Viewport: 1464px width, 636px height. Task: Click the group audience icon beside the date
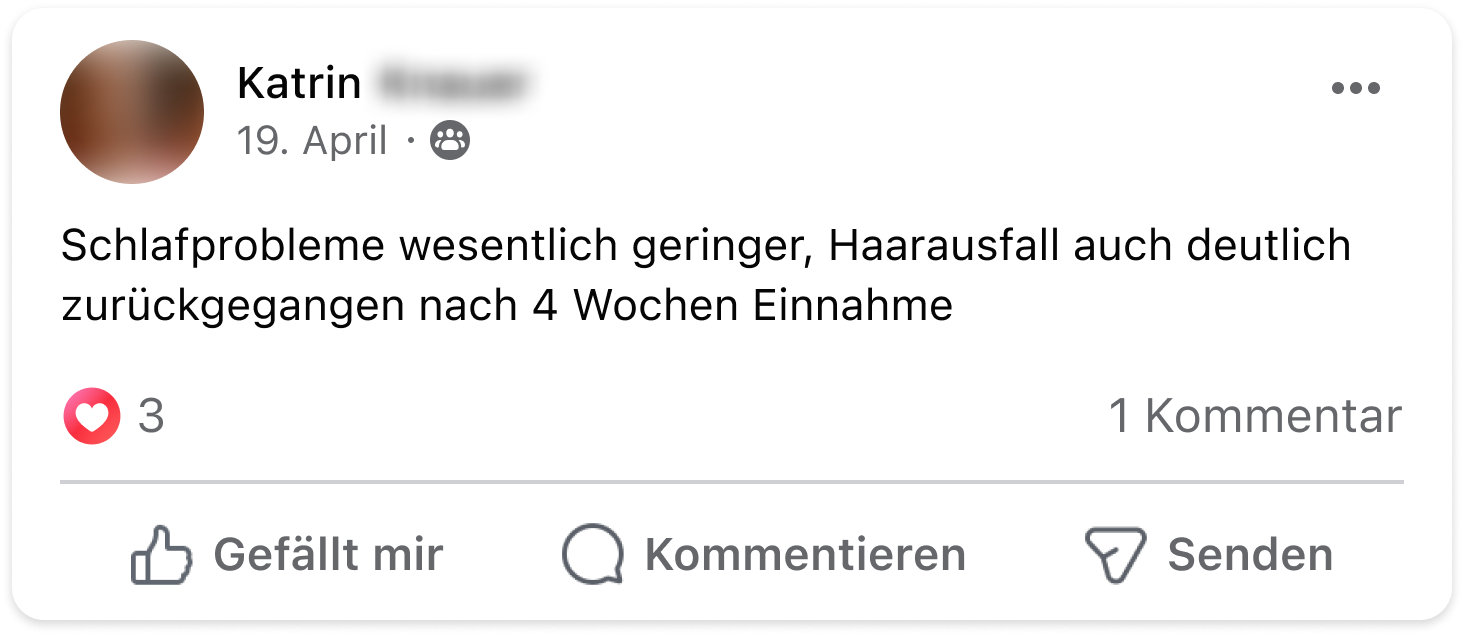click(449, 142)
